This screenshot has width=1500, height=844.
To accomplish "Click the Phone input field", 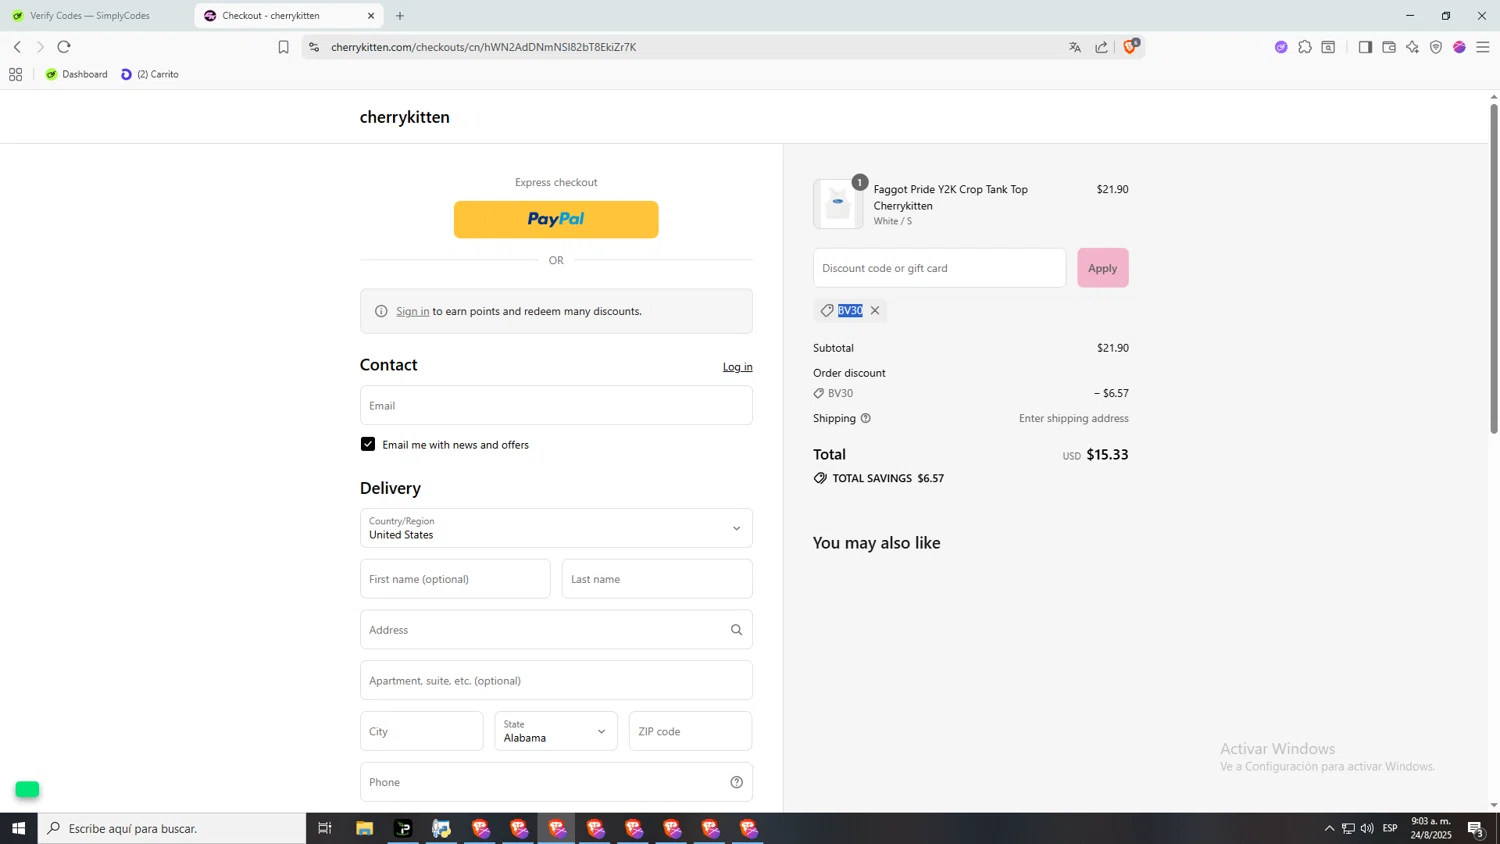I will coord(556,782).
